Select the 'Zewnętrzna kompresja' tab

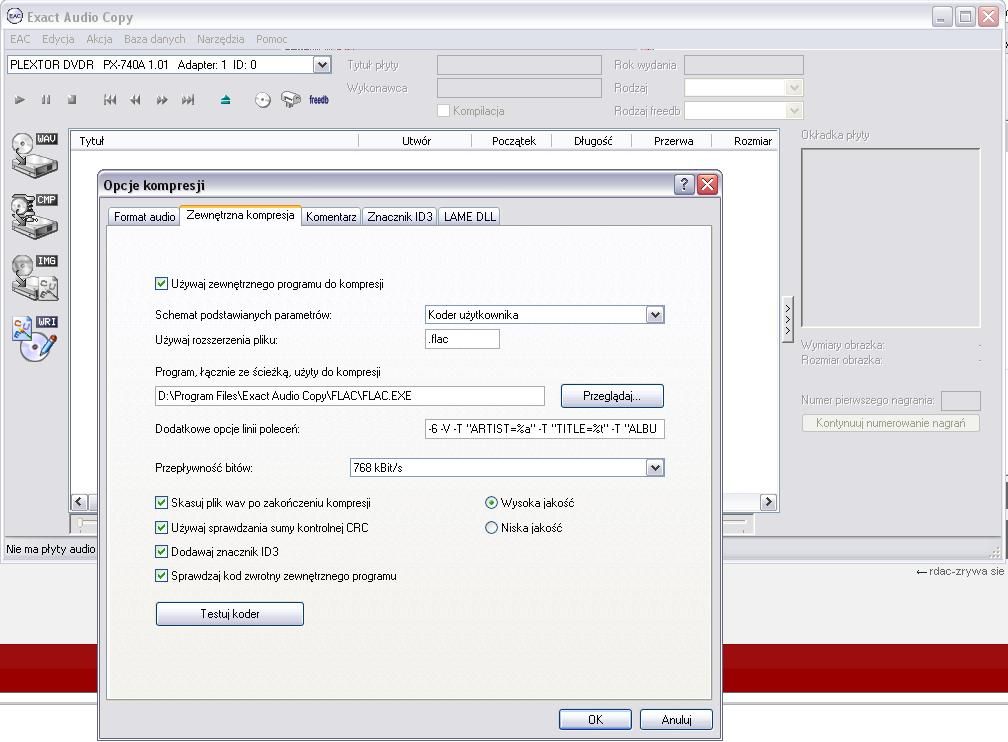[240, 215]
